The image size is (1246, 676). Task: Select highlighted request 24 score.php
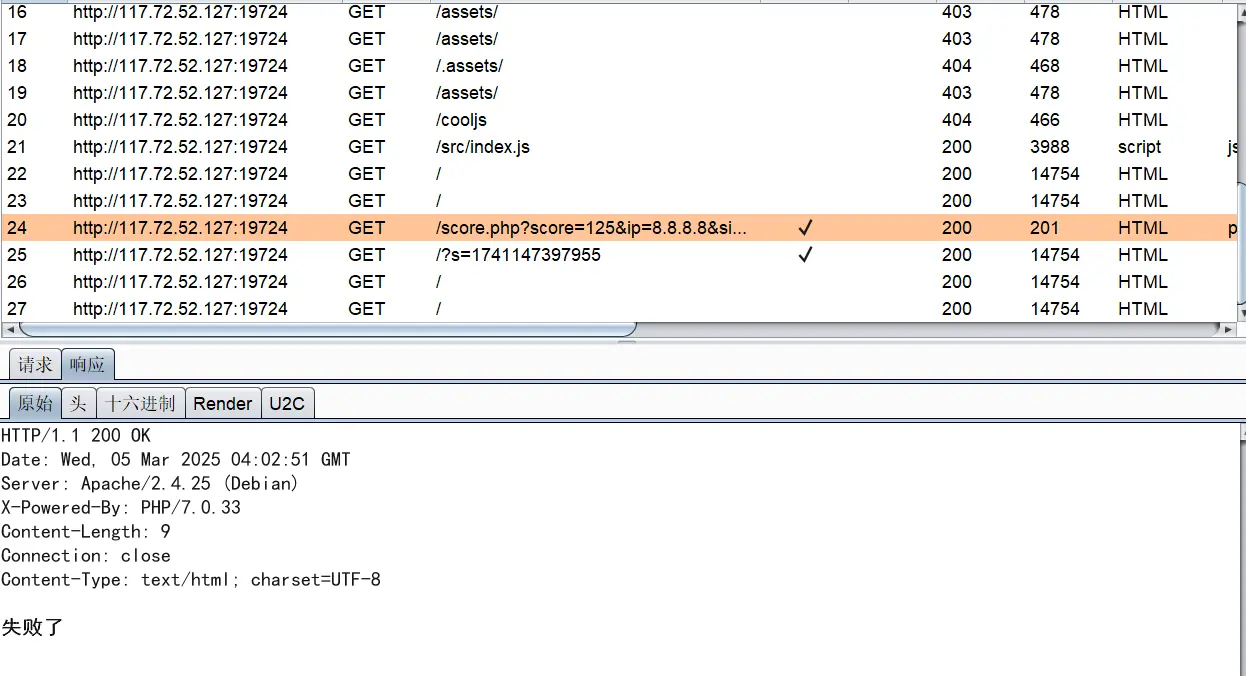(x=590, y=228)
